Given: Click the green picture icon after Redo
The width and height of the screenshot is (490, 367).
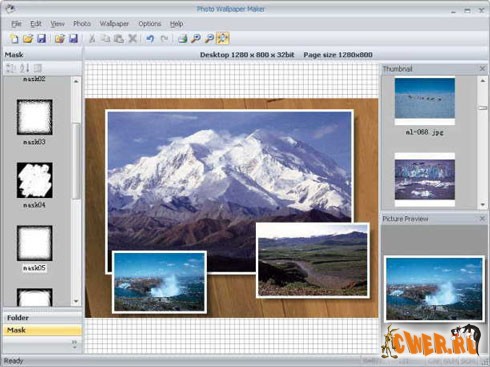Looking at the screenshot, I should (182, 39).
